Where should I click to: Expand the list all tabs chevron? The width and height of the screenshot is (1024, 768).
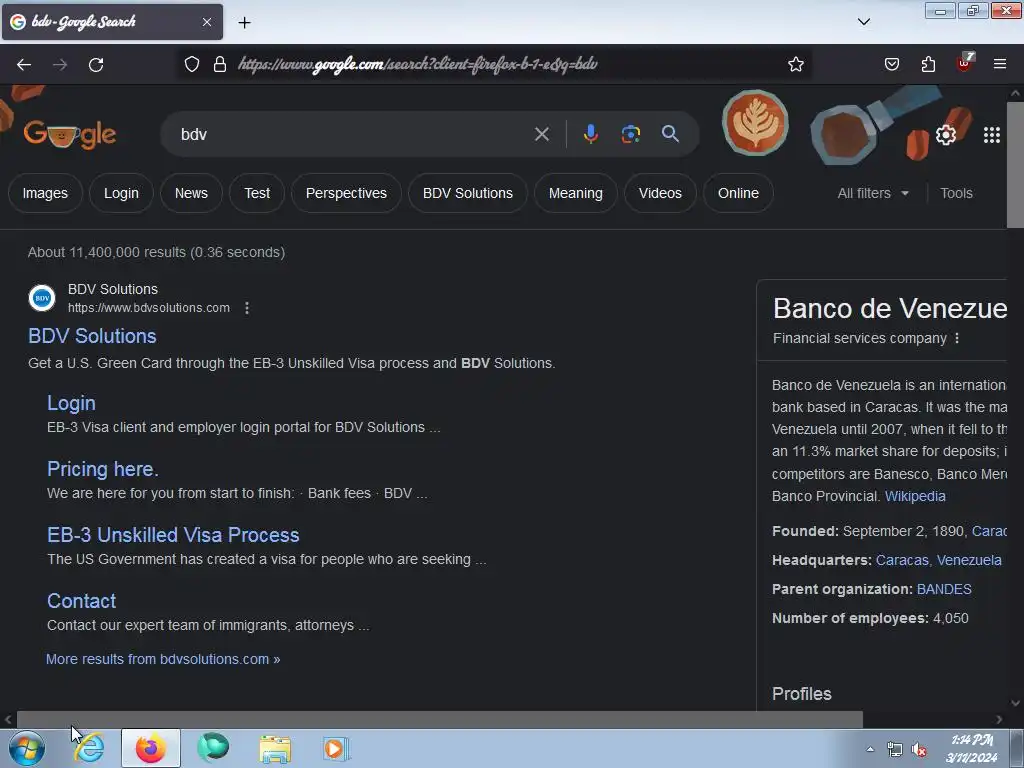(863, 22)
